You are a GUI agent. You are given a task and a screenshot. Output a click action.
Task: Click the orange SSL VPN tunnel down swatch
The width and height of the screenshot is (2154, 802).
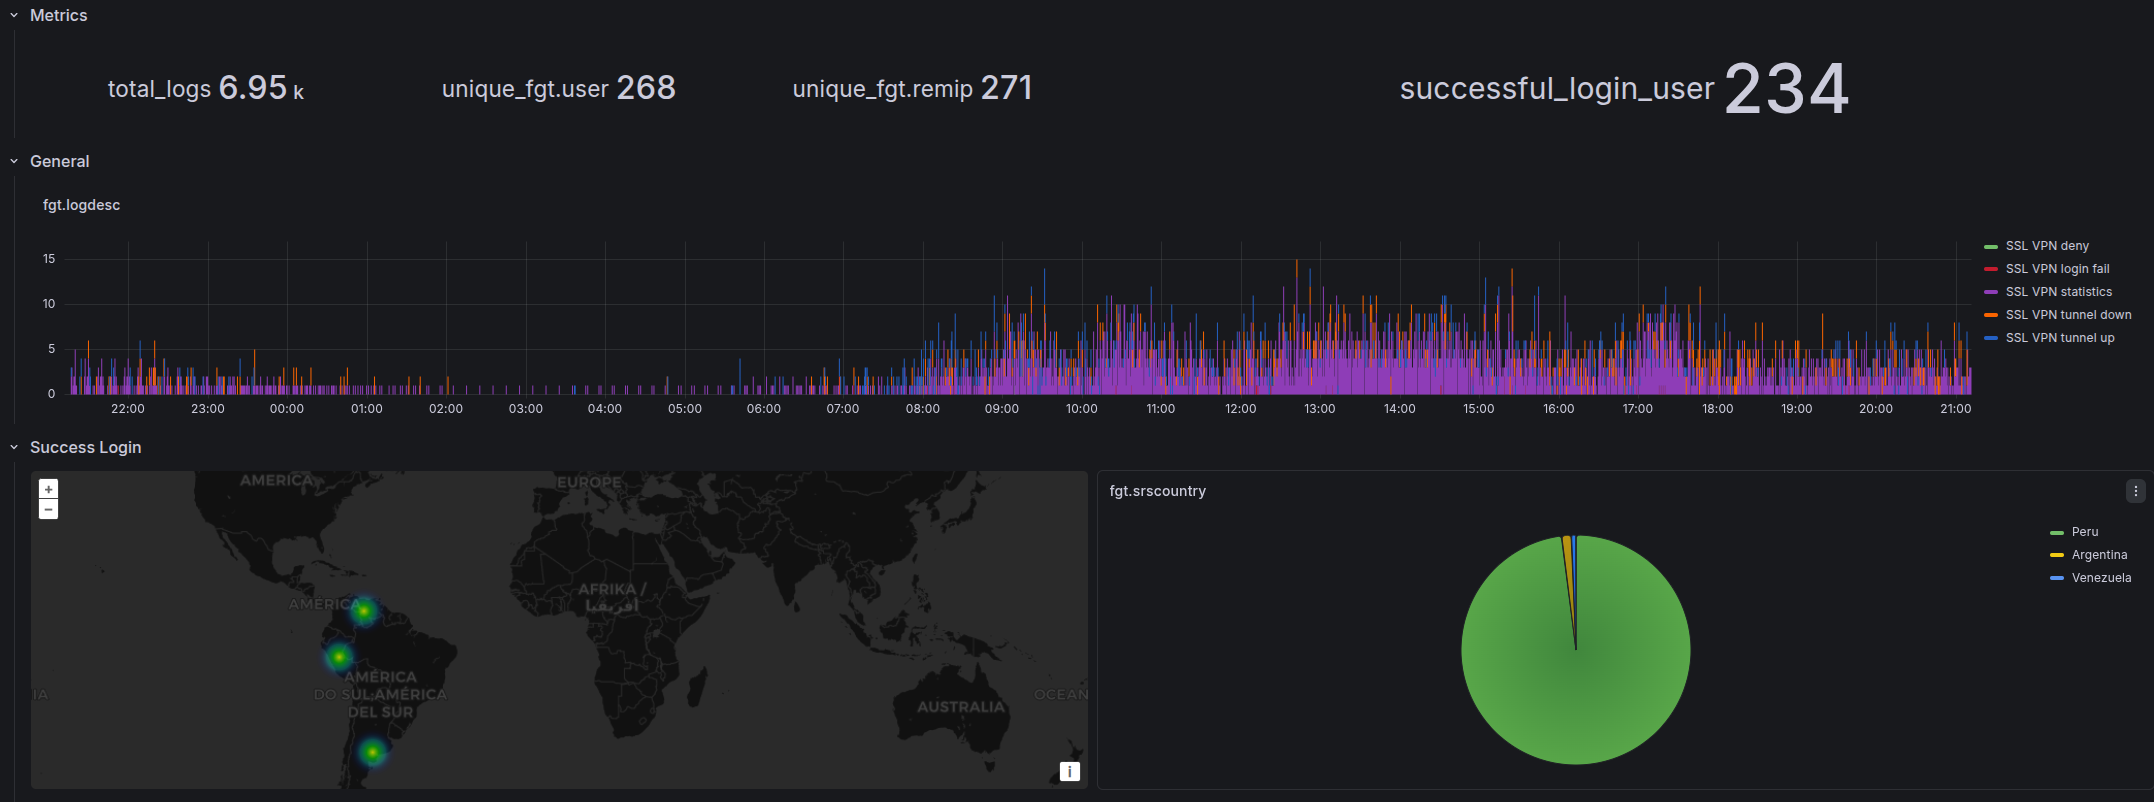coord(1991,315)
